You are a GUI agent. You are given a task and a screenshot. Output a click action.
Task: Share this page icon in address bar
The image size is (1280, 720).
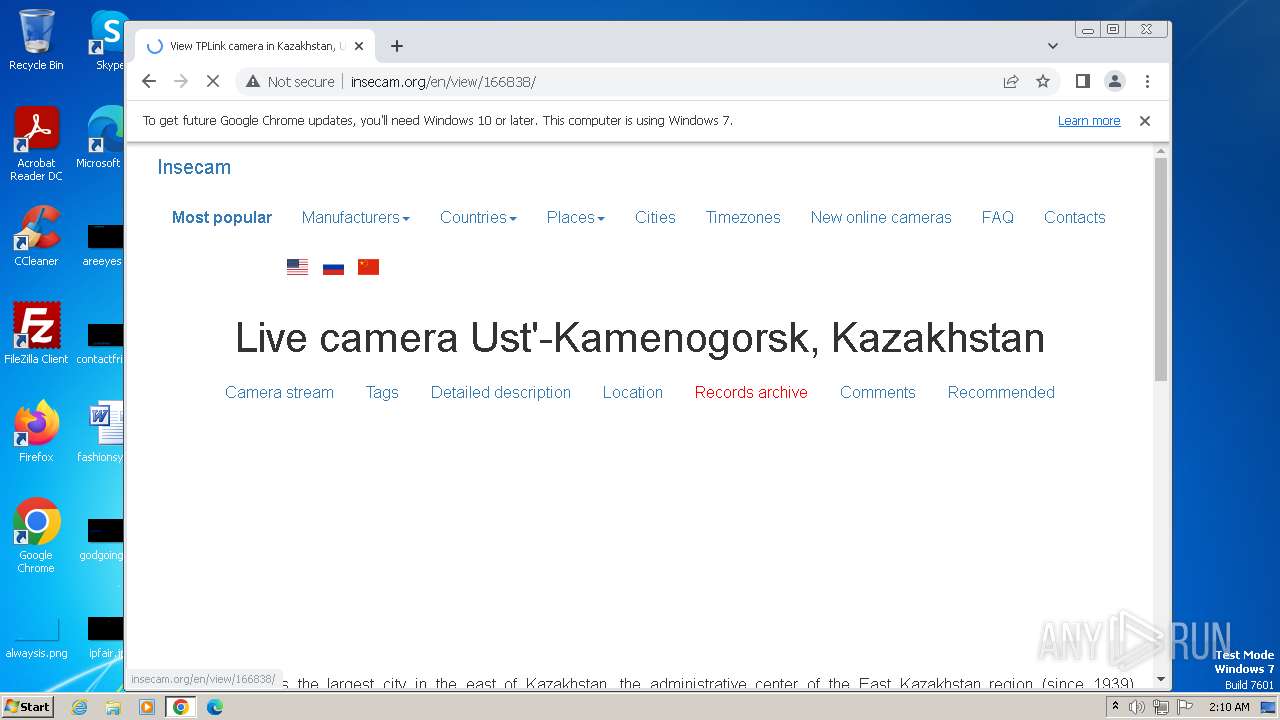(x=1011, y=81)
